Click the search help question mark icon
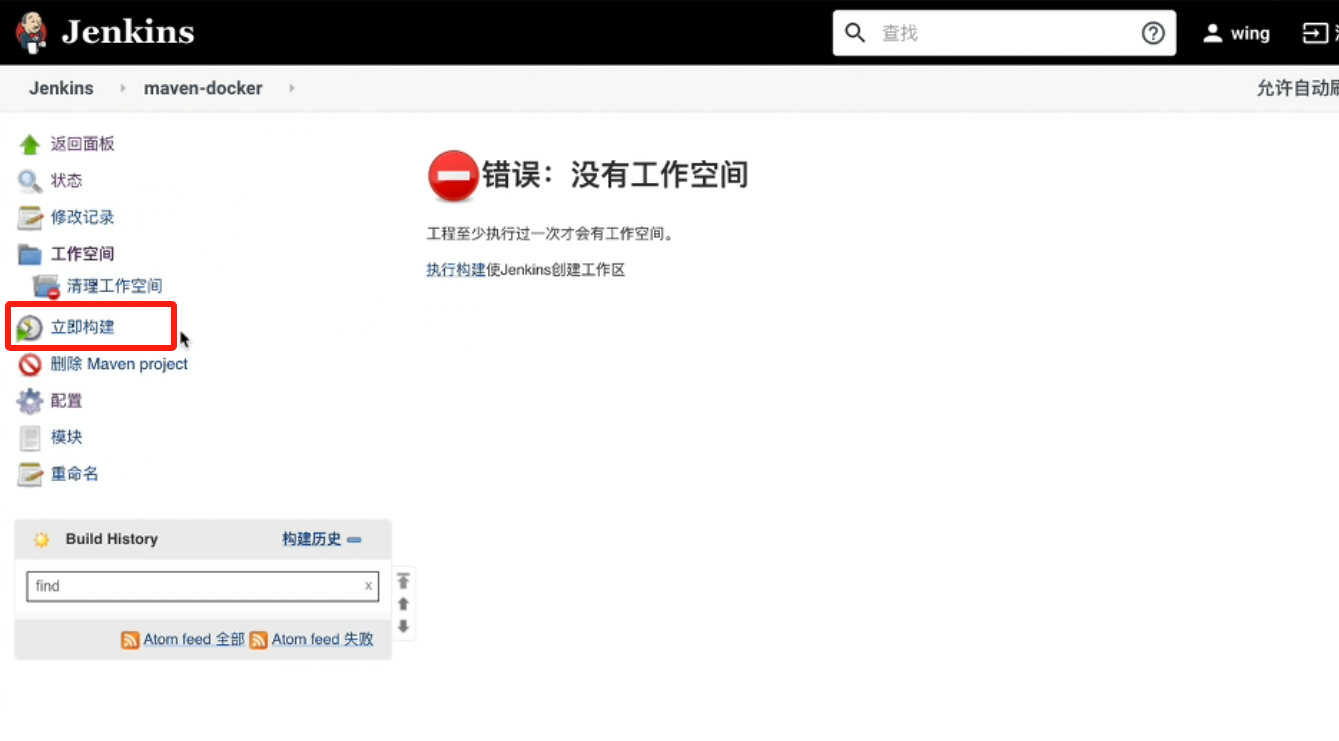This screenshot has height=741, width=1339. [1153, 33]
